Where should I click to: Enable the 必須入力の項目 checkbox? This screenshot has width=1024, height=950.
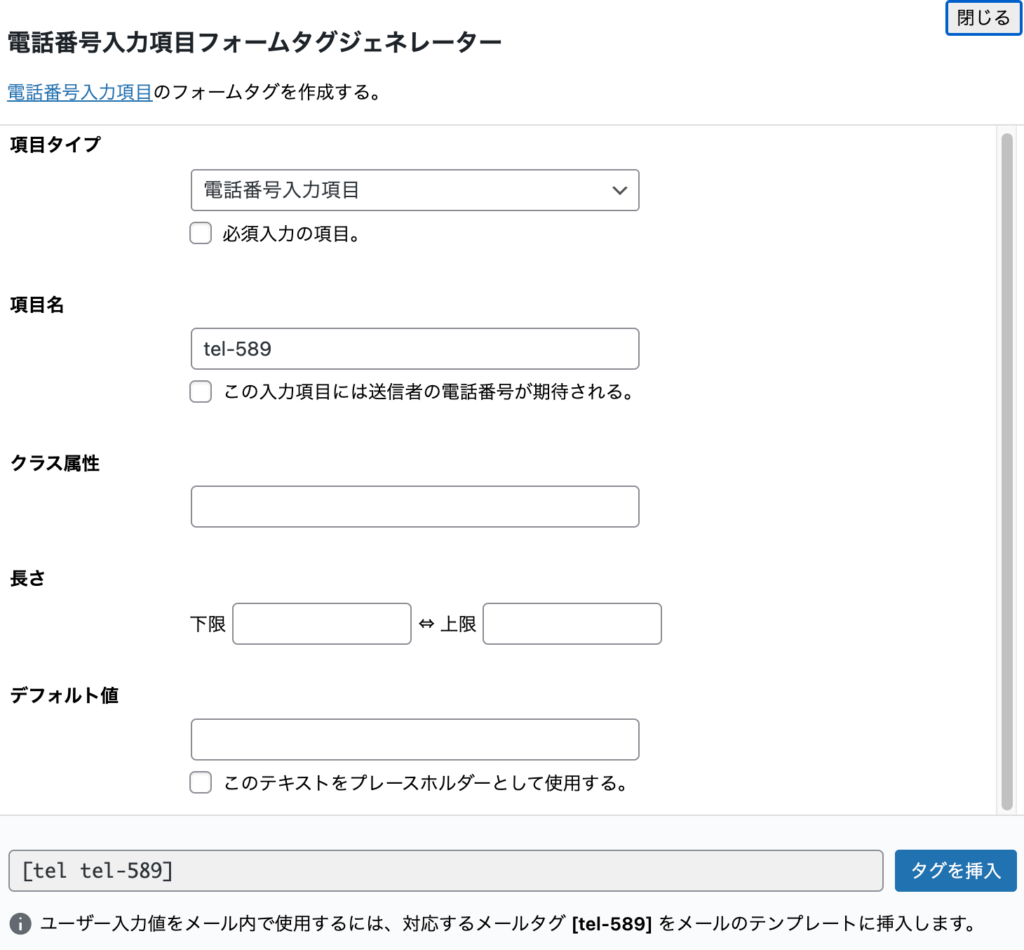coord(201,234)
